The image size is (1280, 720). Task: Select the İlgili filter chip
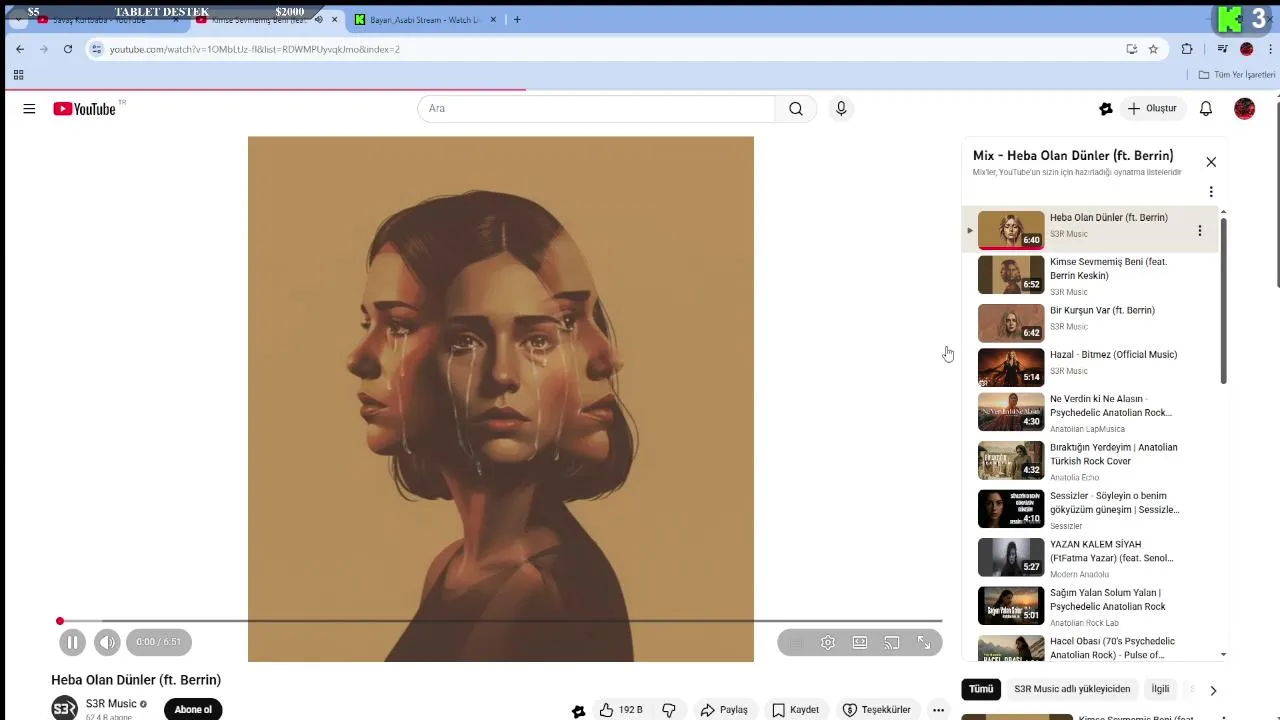(x=1160, y=689)
